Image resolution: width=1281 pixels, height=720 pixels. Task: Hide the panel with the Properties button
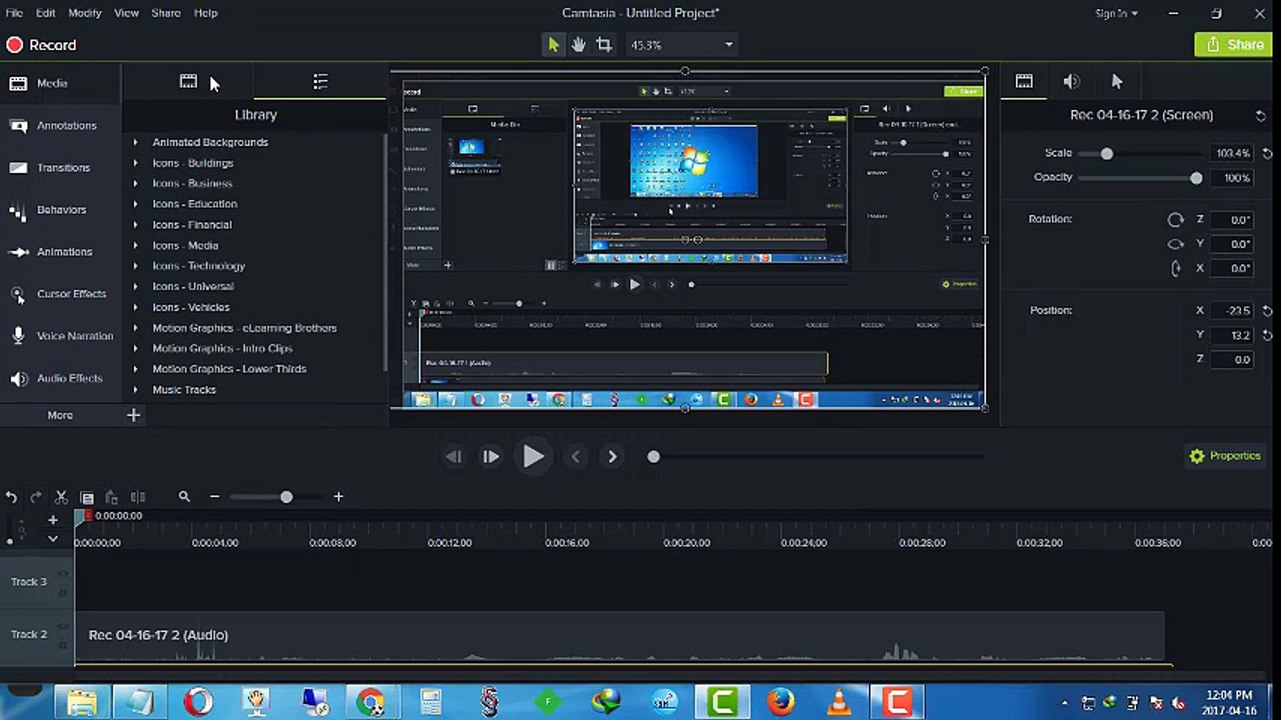click(1224, 456)
